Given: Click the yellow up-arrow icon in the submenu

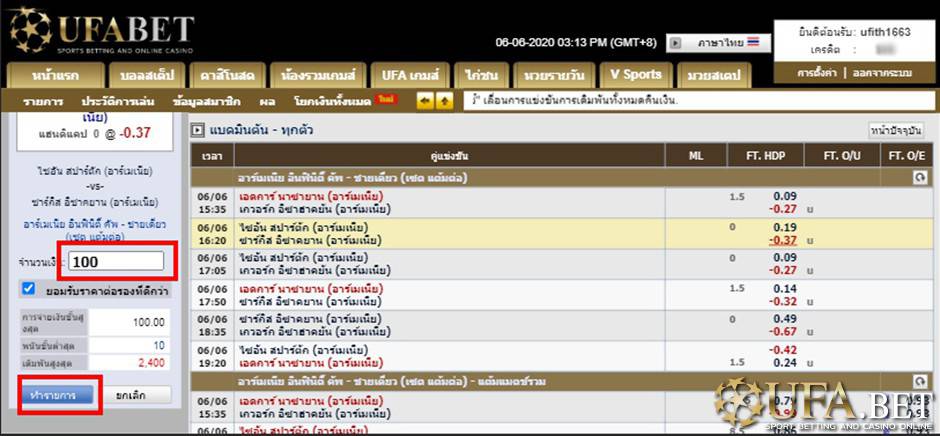Looking at the screenshot, I should (444, 102).
